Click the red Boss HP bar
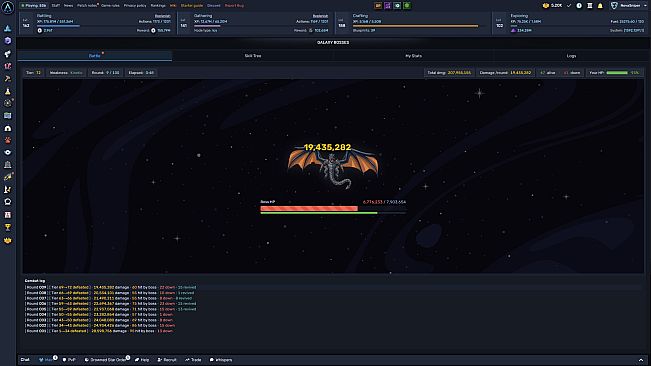This screenshot has height=366, width=651. click(x=309, y=208)
